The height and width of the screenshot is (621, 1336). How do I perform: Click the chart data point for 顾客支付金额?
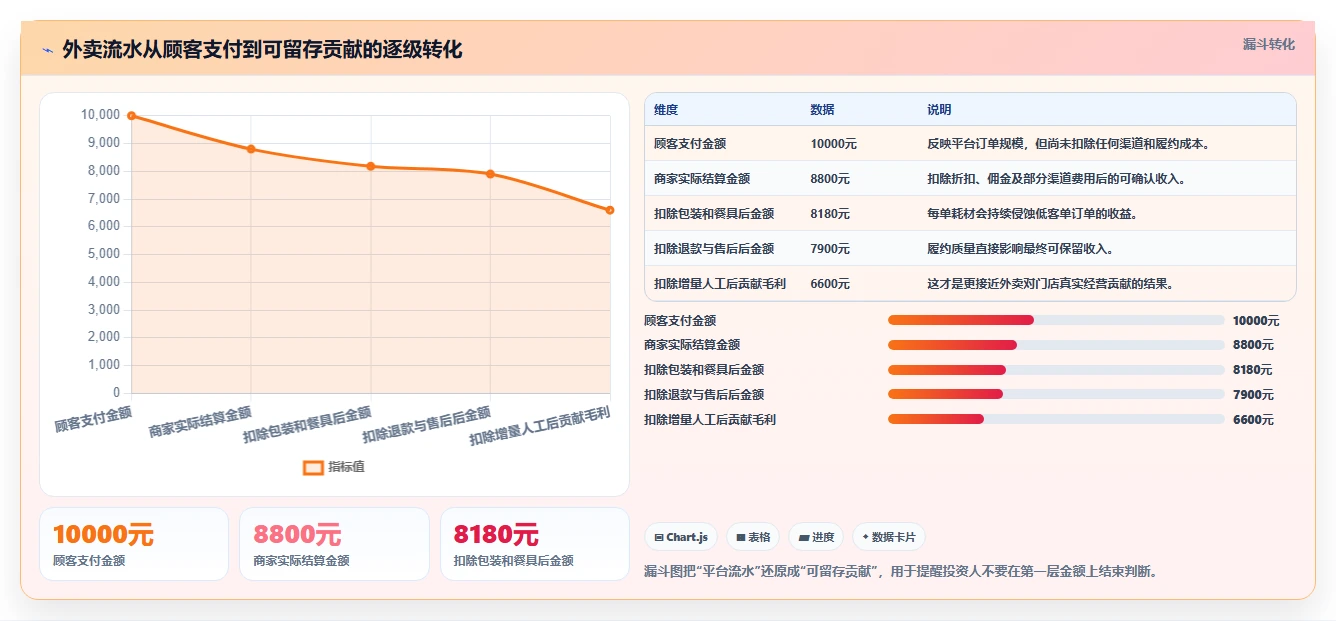(x=131, y=116)
